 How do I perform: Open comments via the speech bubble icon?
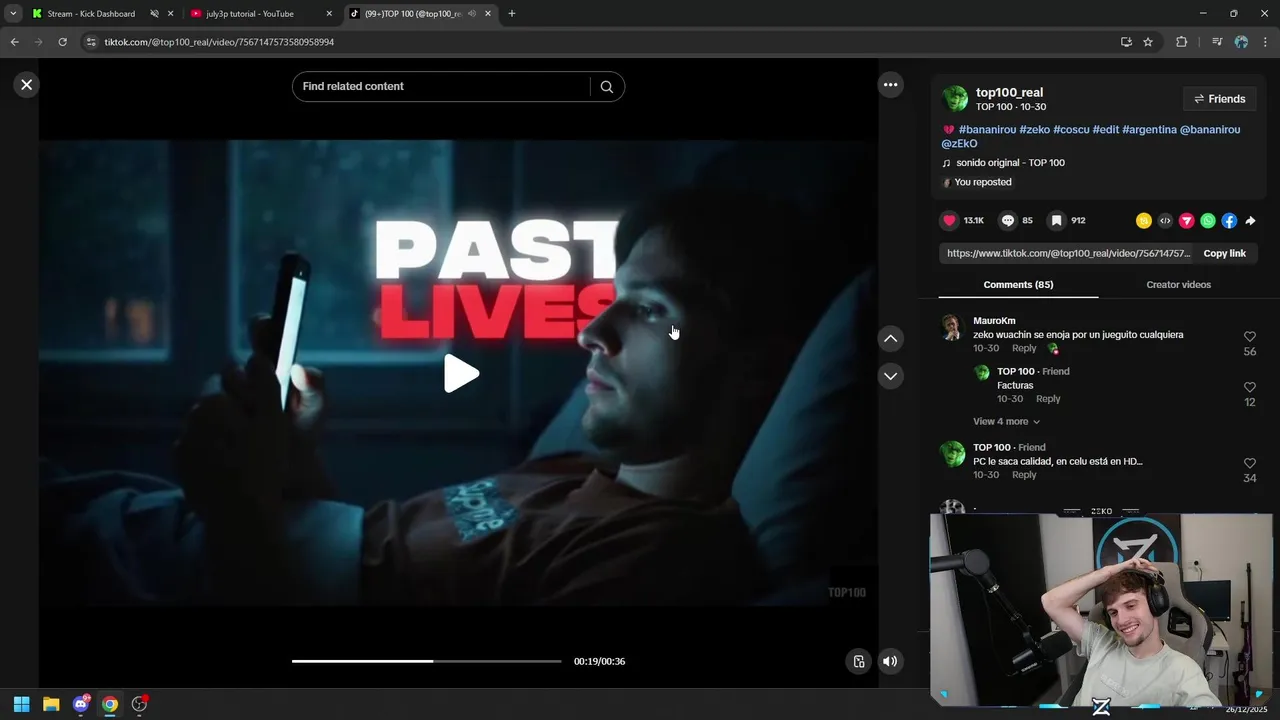pos(1008,221)
